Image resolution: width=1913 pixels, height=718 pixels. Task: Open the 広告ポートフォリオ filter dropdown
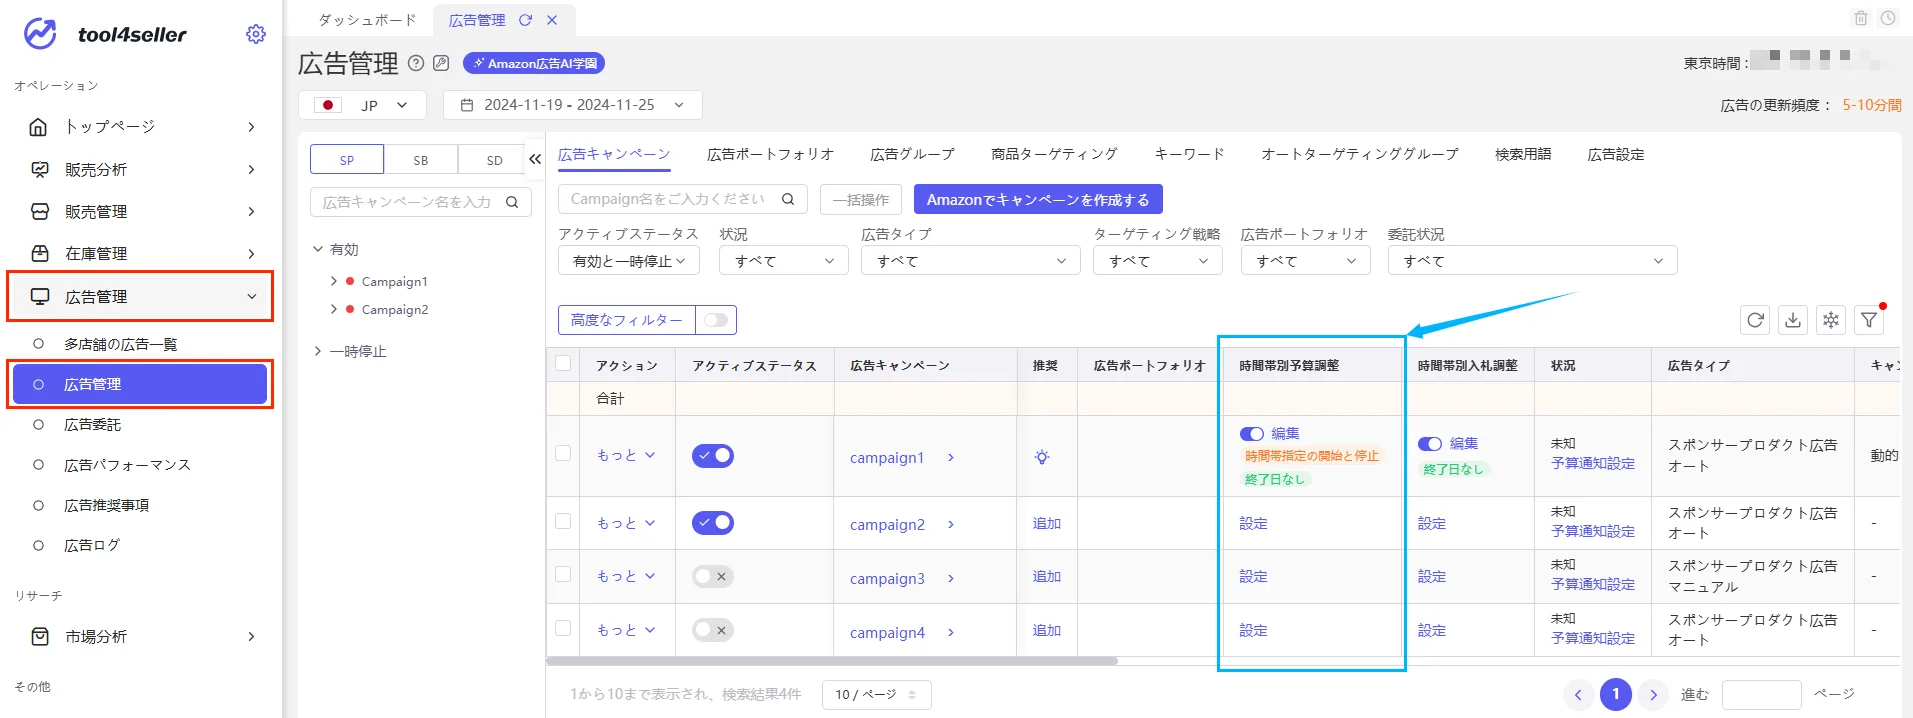(1305, 261)
